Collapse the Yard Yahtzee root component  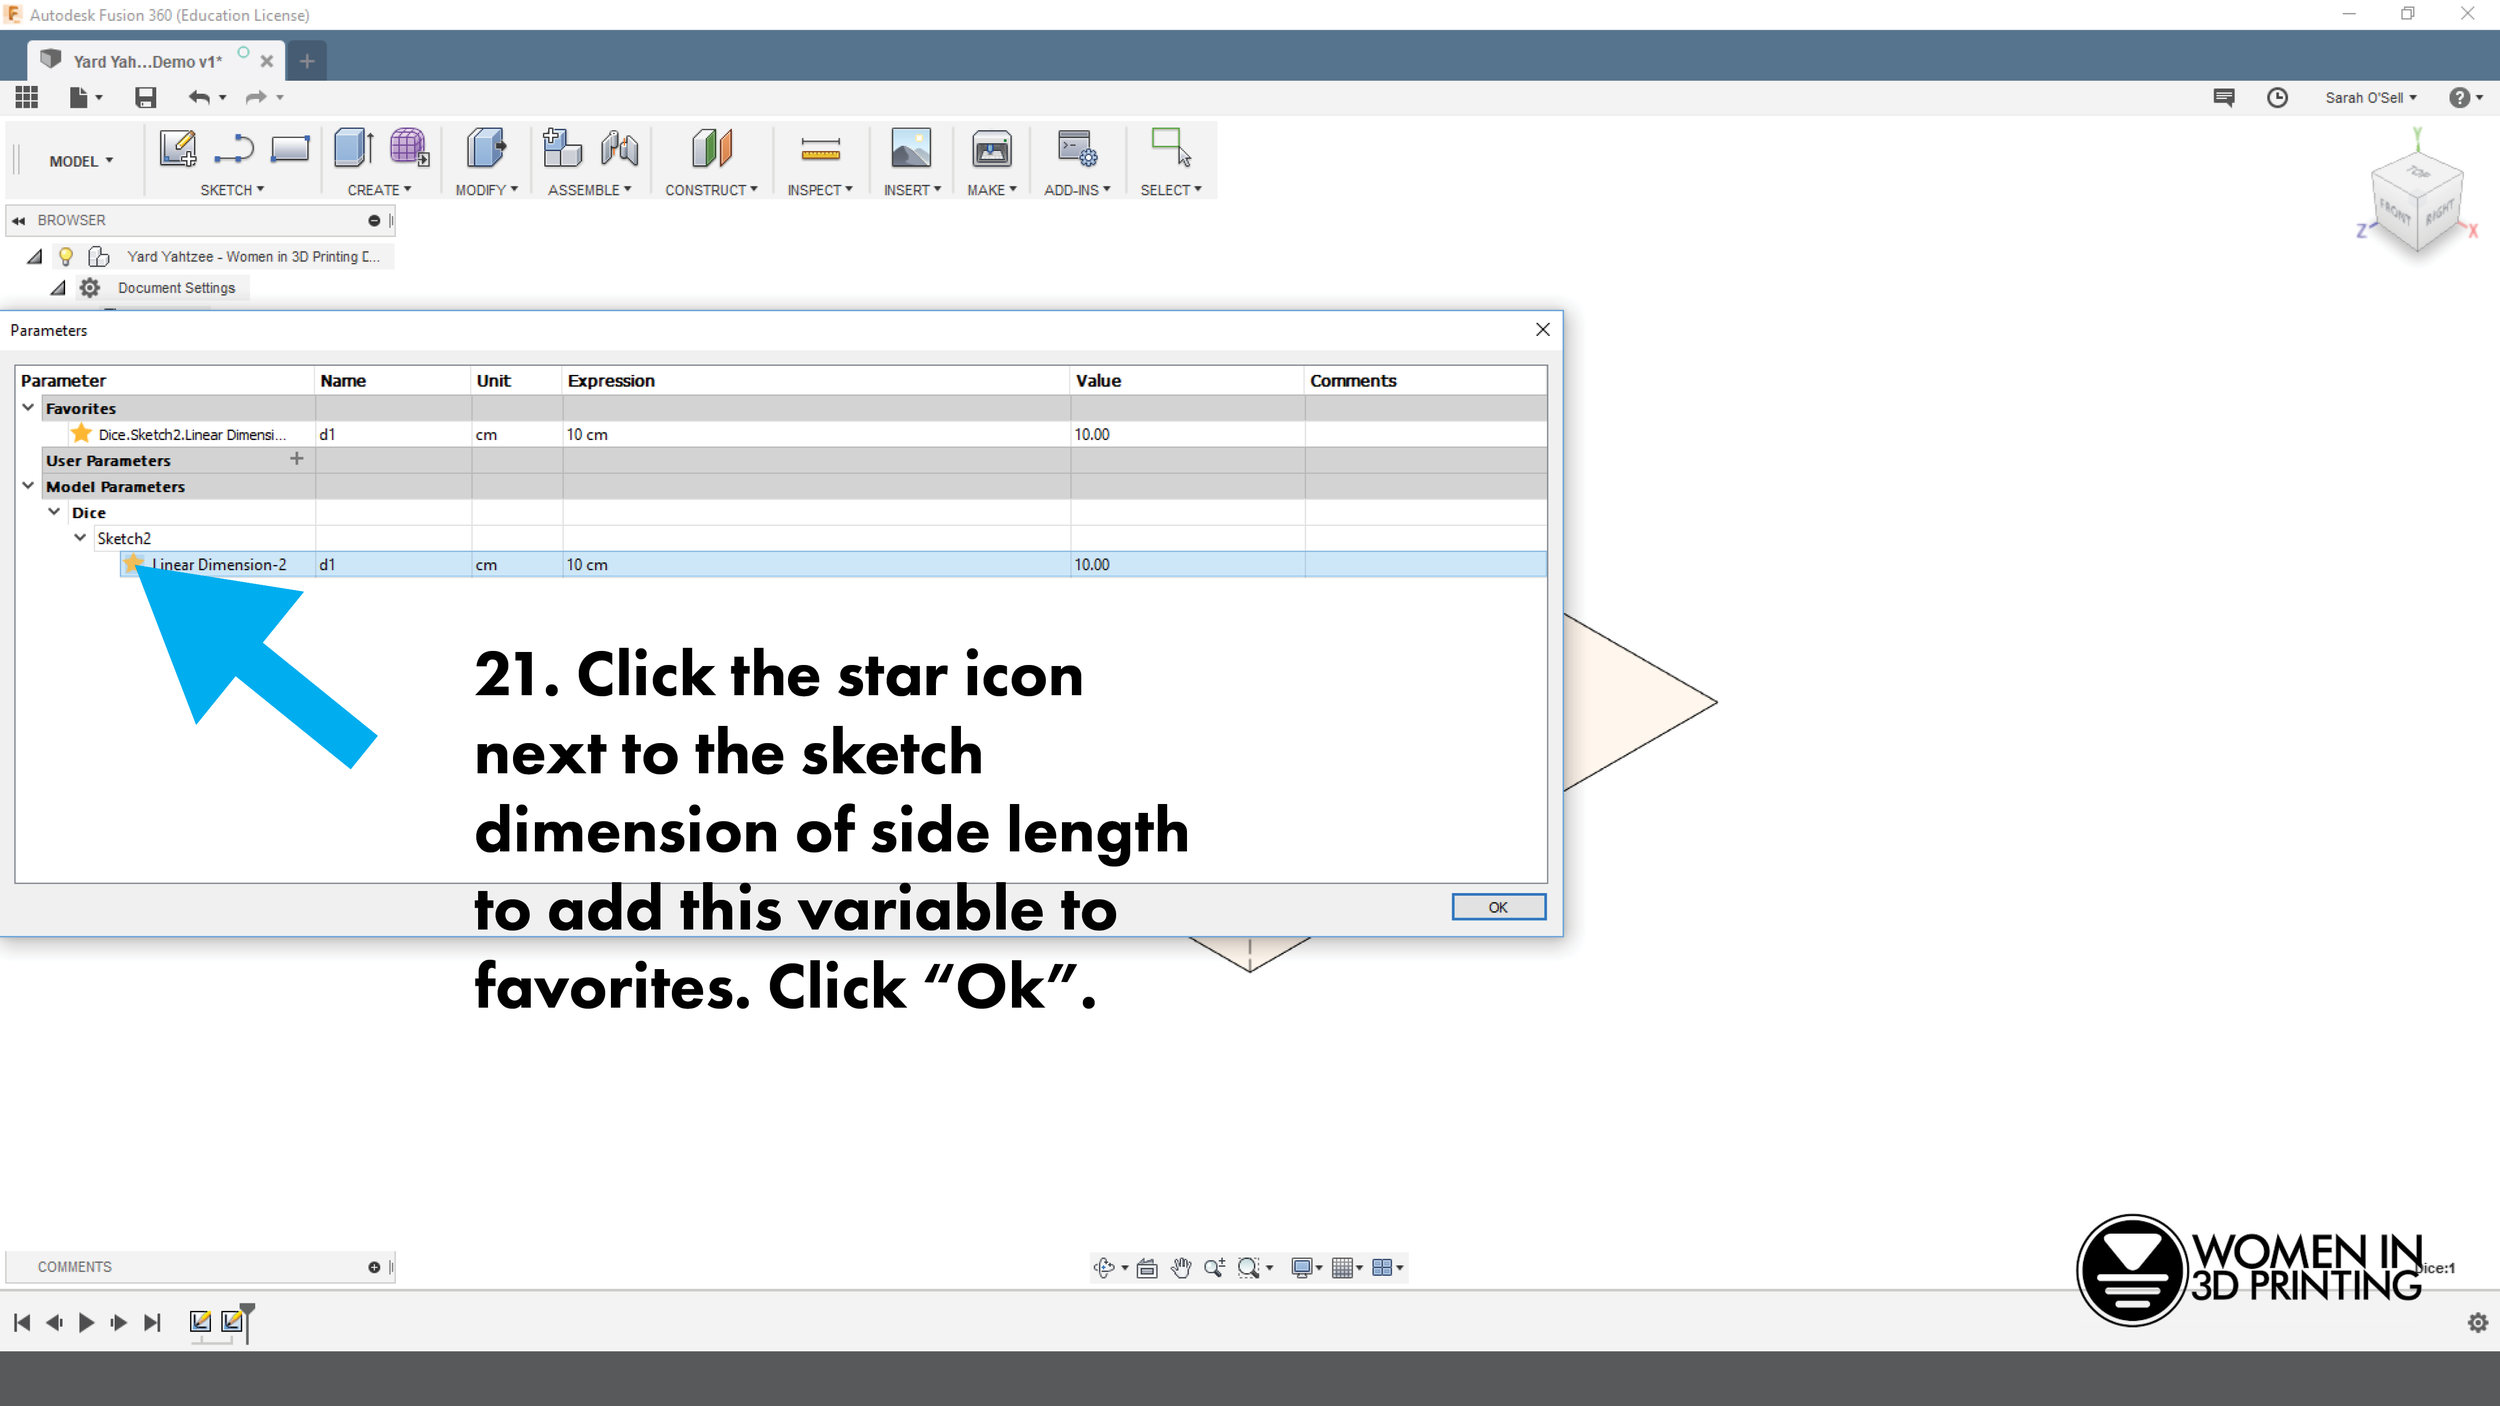pos(34,257)
